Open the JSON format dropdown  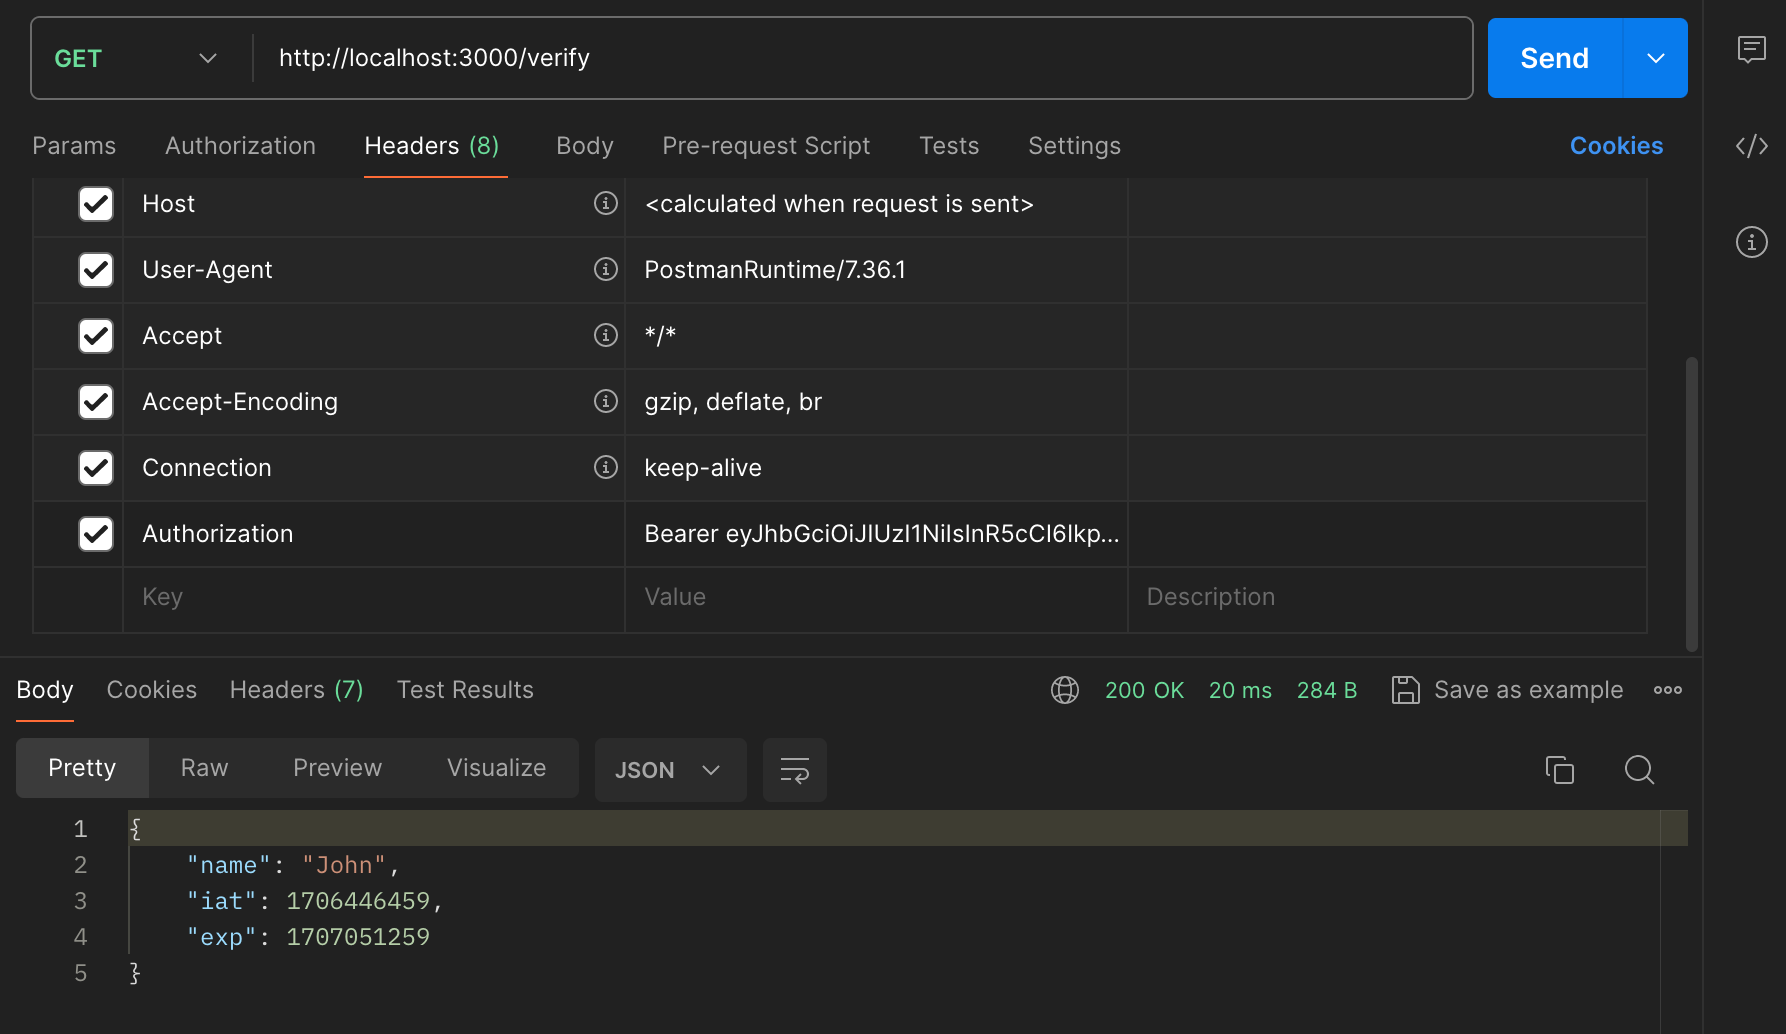(670, 770)
